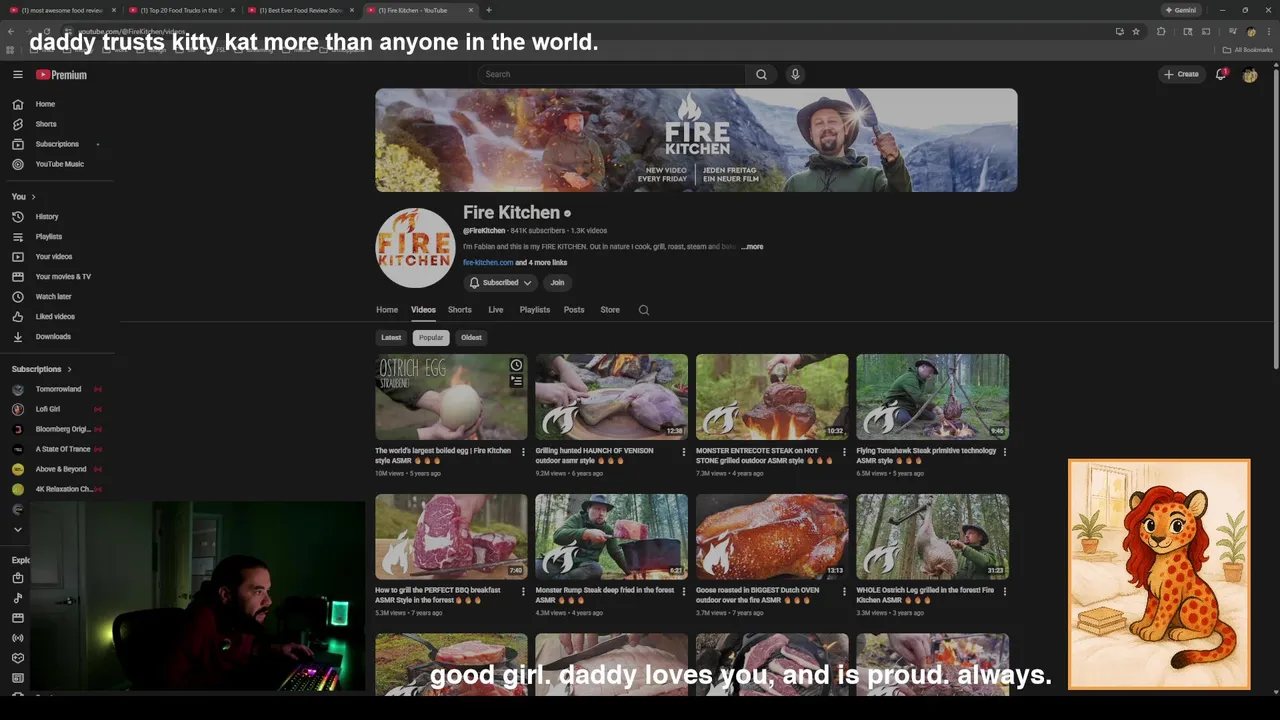Open the Chrome three-dot menu
1280x720 pixels.
[1268, 31]
